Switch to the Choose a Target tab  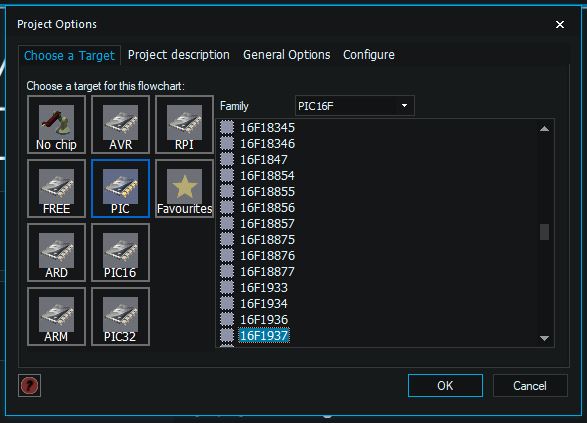pos(69,56)
